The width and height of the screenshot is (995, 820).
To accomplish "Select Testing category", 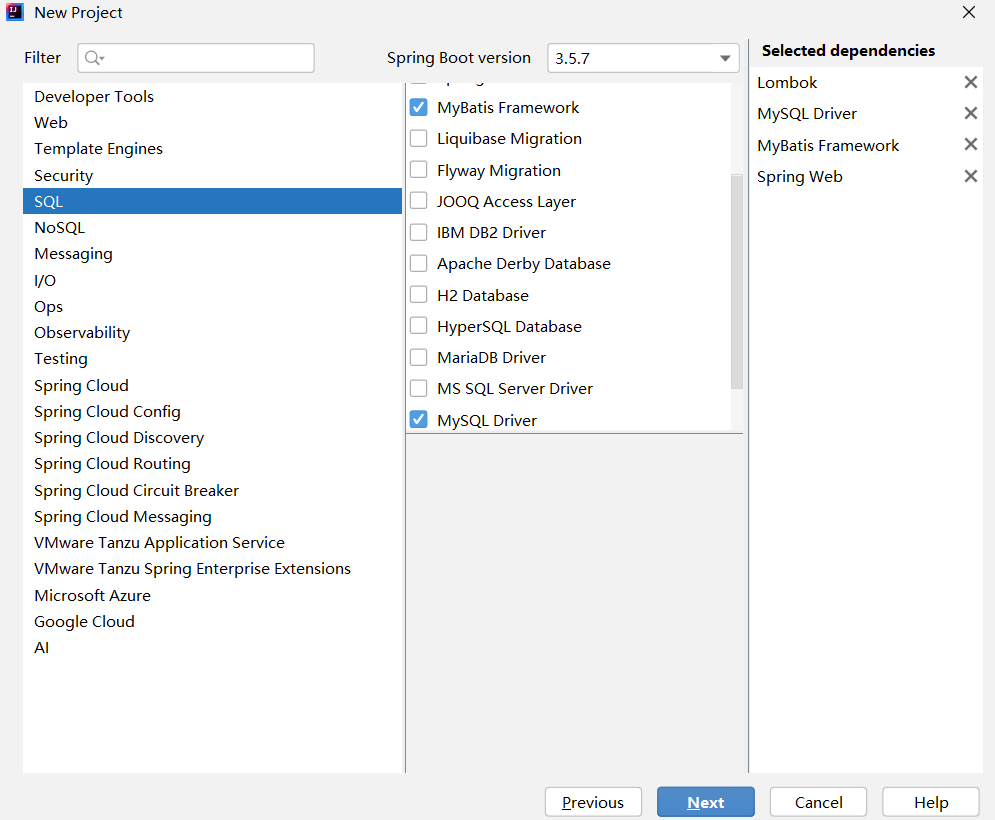I will [212, 359].
